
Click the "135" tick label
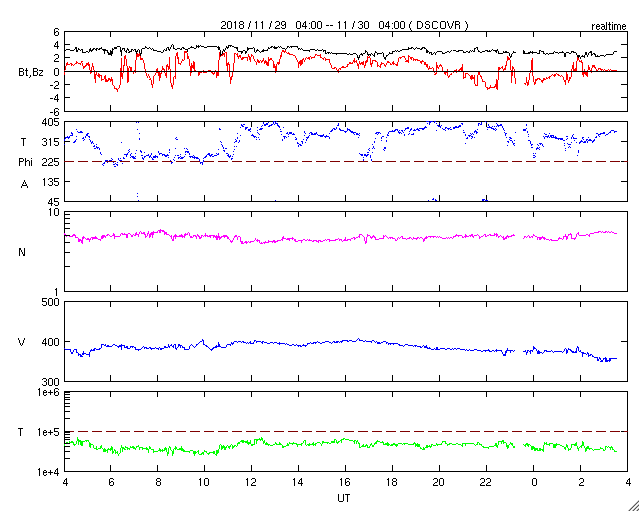[51, 182]
